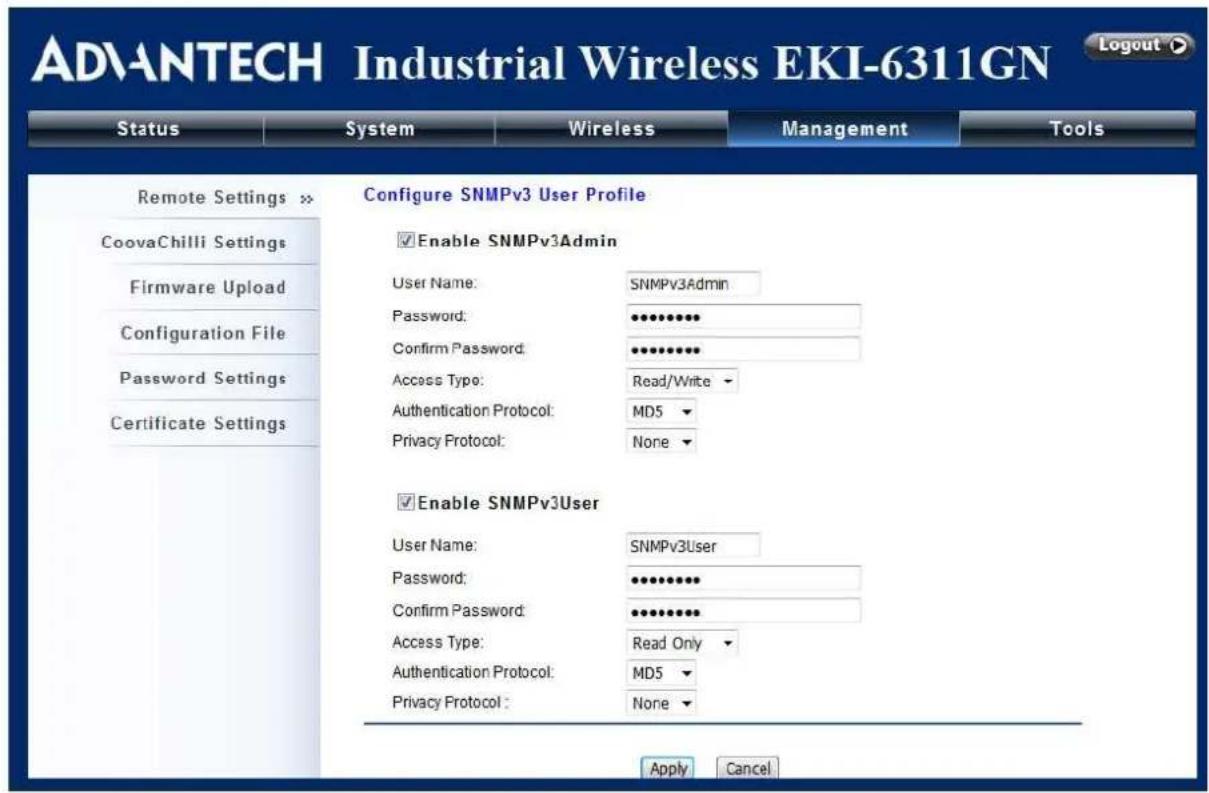Open Certificate Settings page

(x=198, y=423)
